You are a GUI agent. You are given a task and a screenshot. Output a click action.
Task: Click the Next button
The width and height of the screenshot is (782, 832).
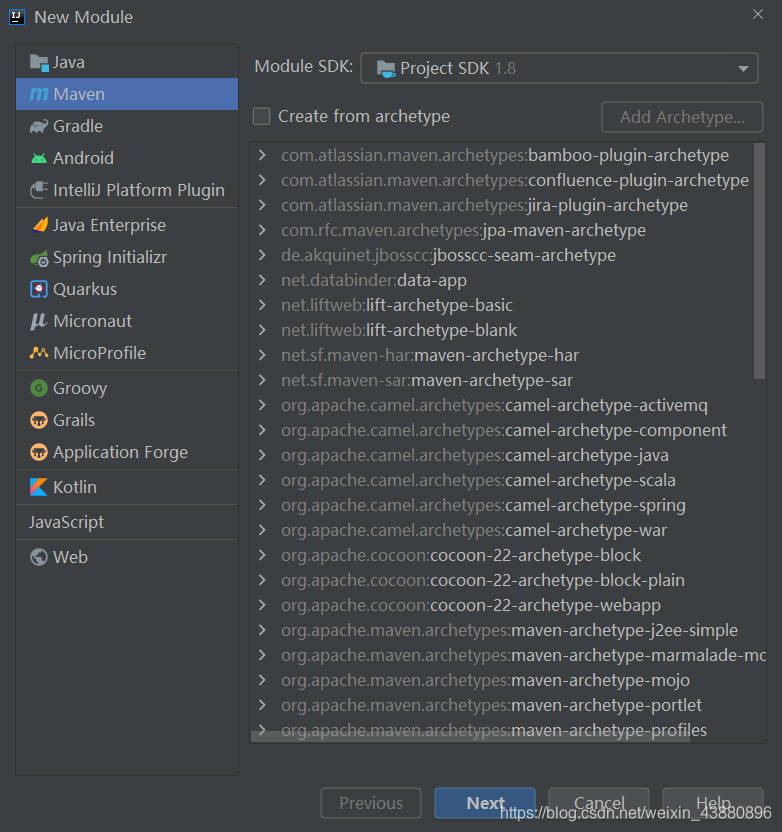[485, 803]
